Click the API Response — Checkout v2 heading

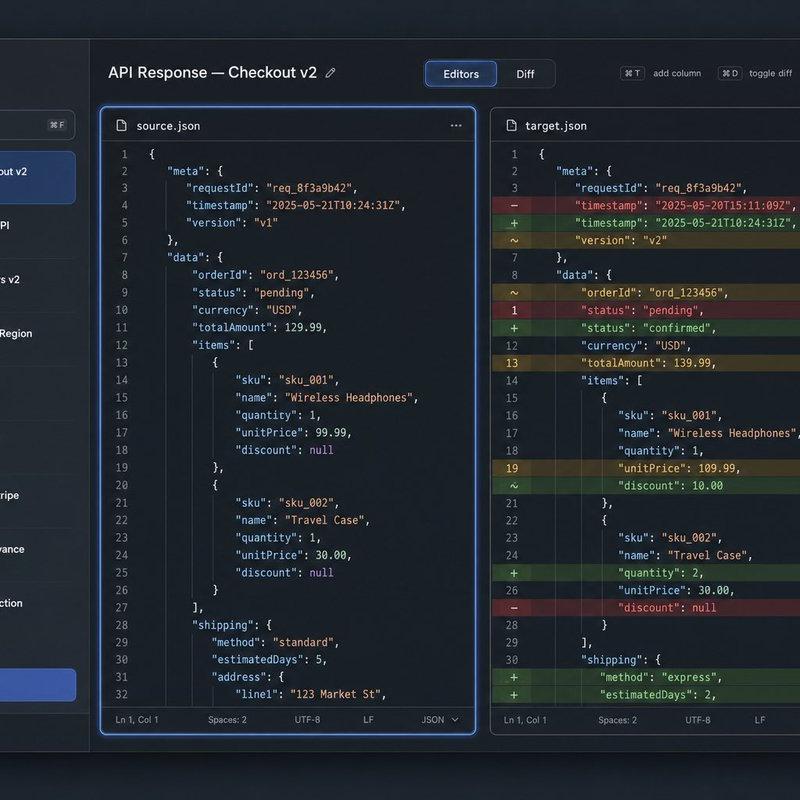point(212,72)
